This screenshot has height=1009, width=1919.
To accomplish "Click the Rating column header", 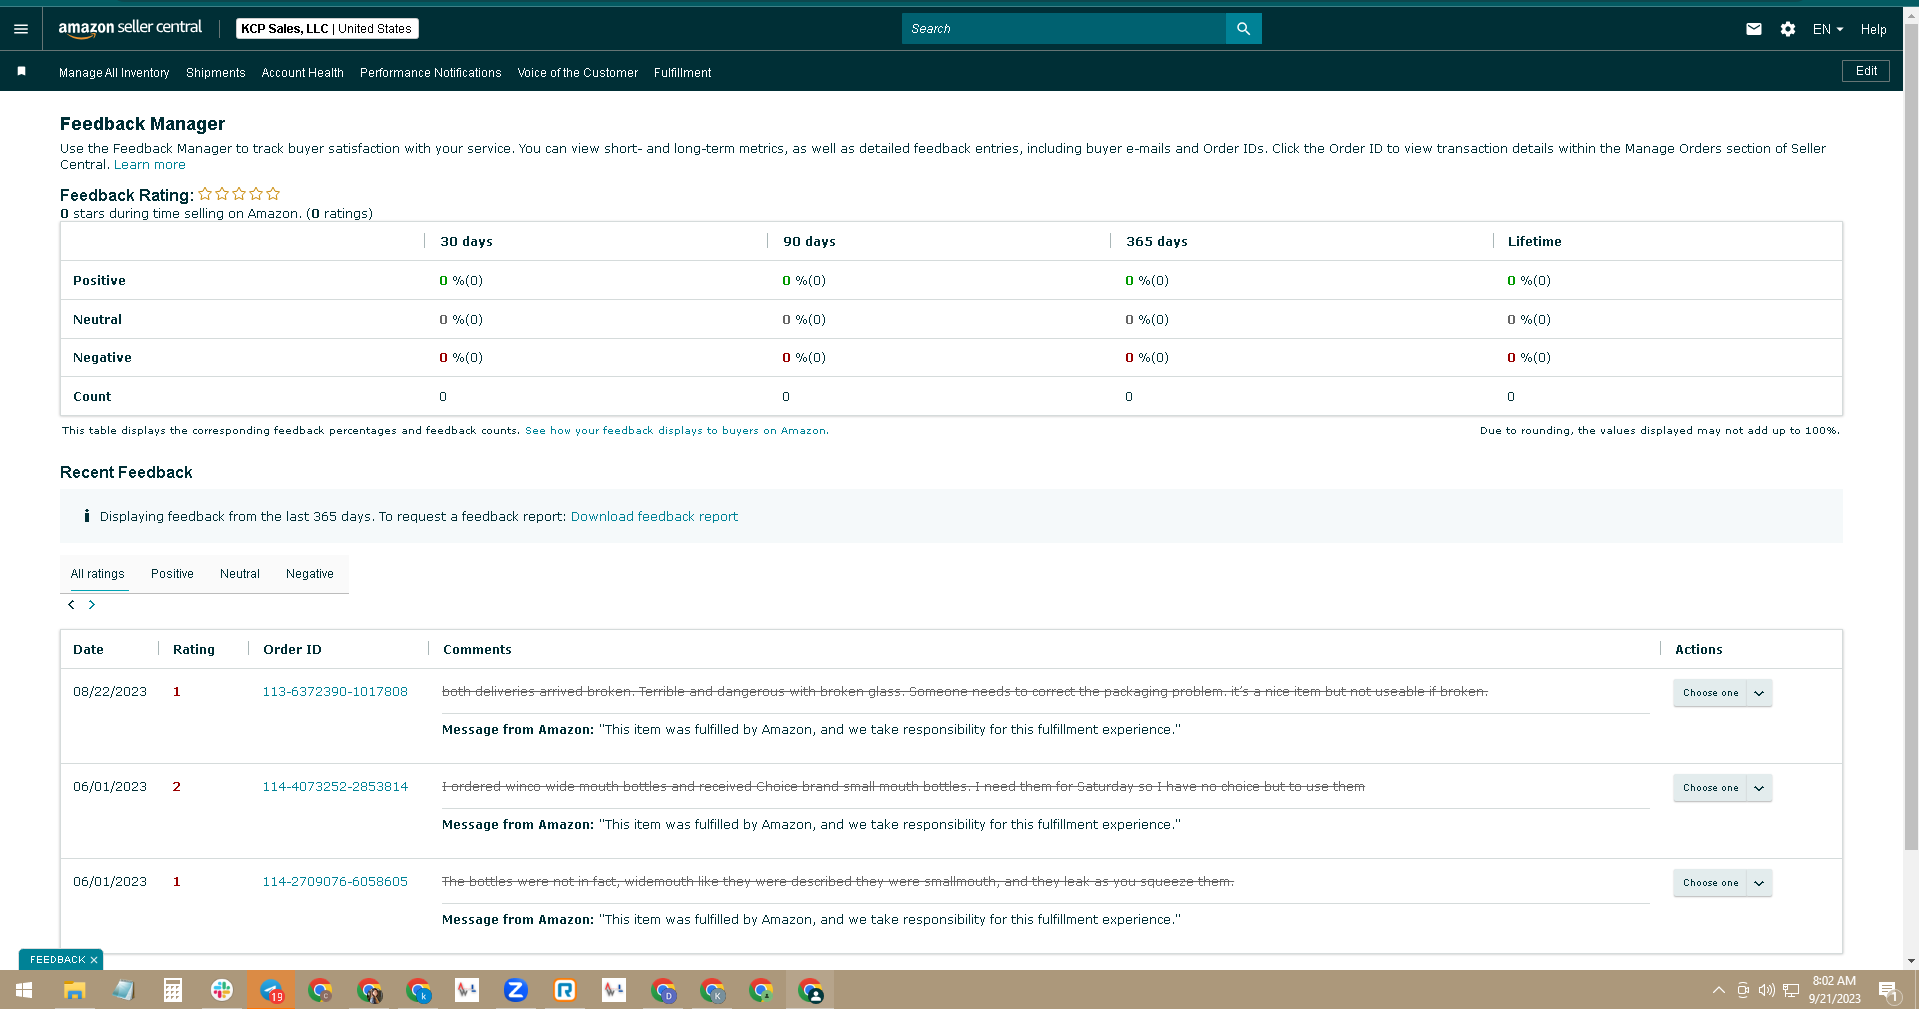I will coord(194,650).
